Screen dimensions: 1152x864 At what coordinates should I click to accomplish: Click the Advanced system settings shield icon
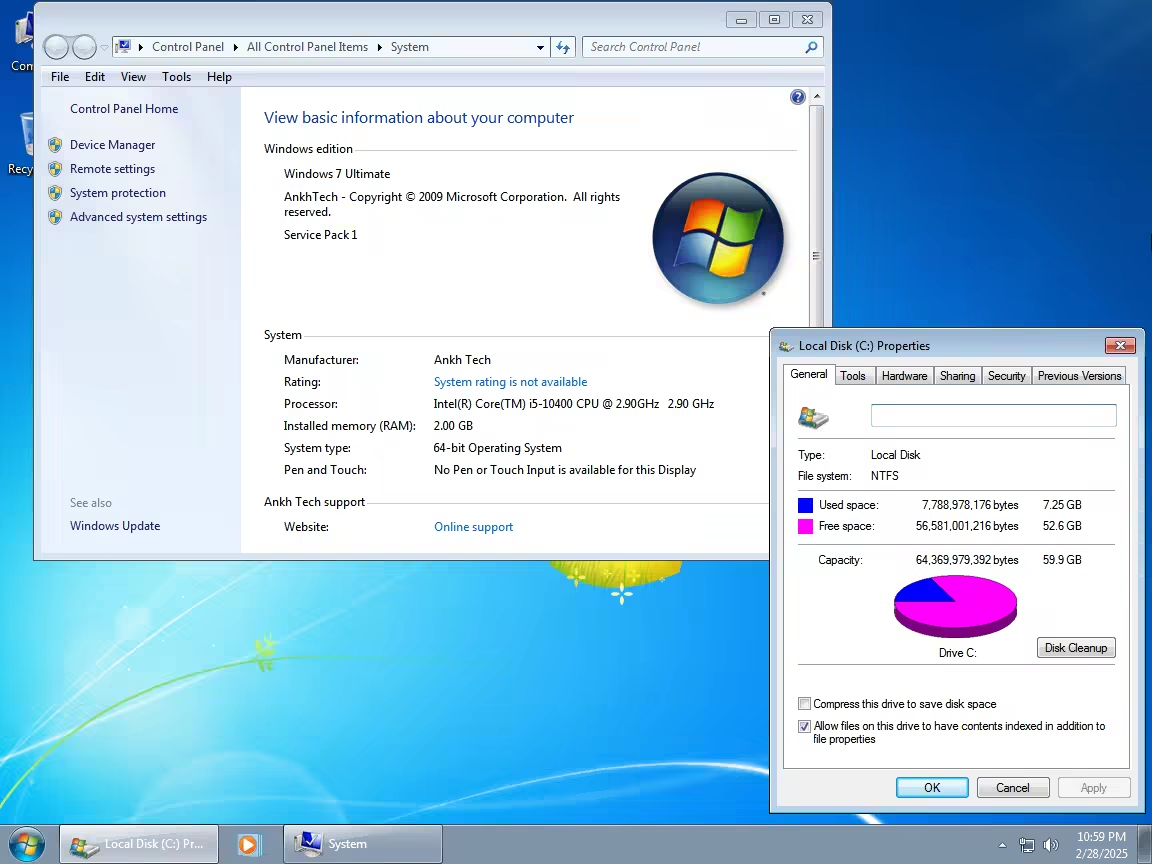coord(55,217)
